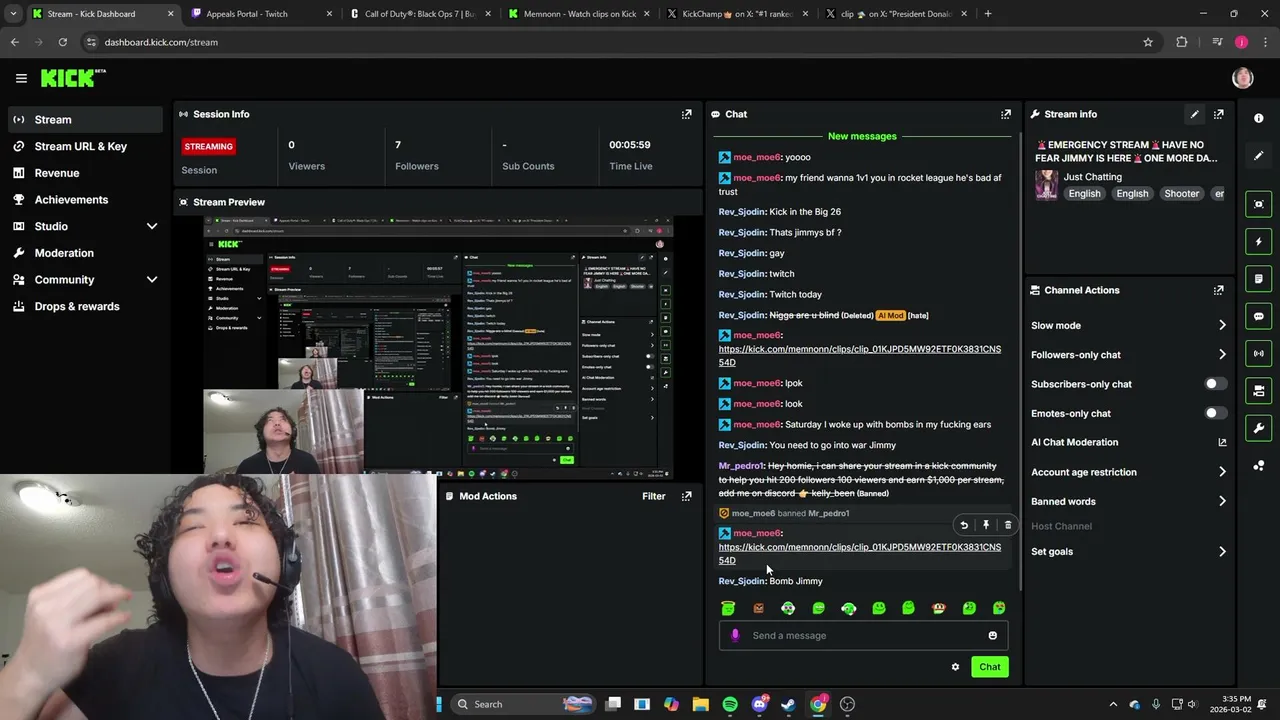Open chat settings gear icon

[955, 667]
